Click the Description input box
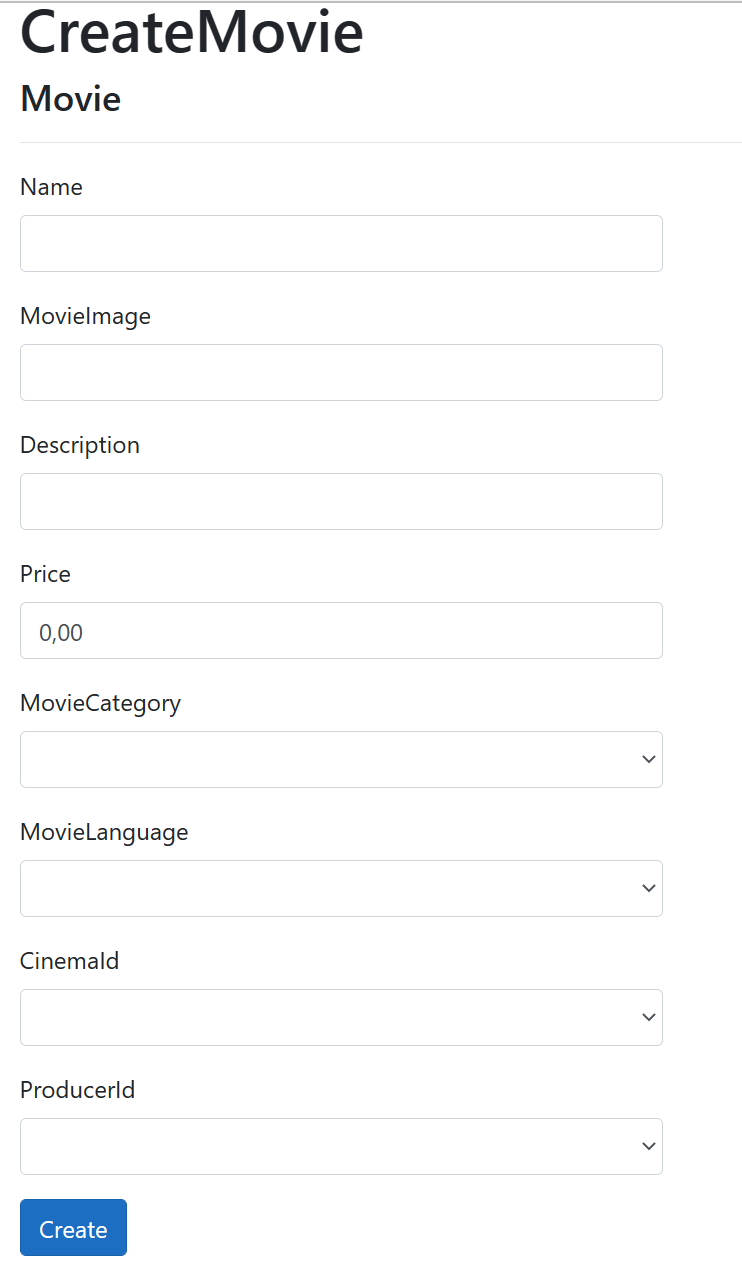This screenshot has width=742, height=1261. (x=341, y=501)
